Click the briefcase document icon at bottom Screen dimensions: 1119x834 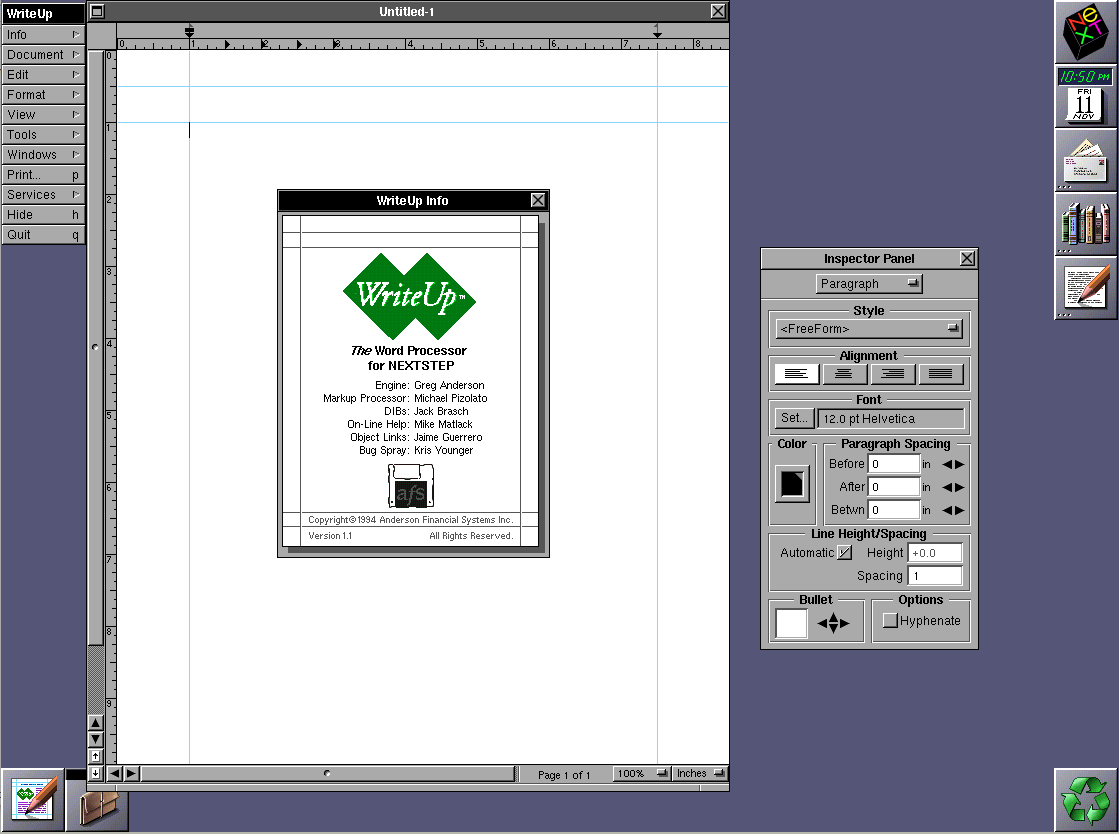(98, 808)
